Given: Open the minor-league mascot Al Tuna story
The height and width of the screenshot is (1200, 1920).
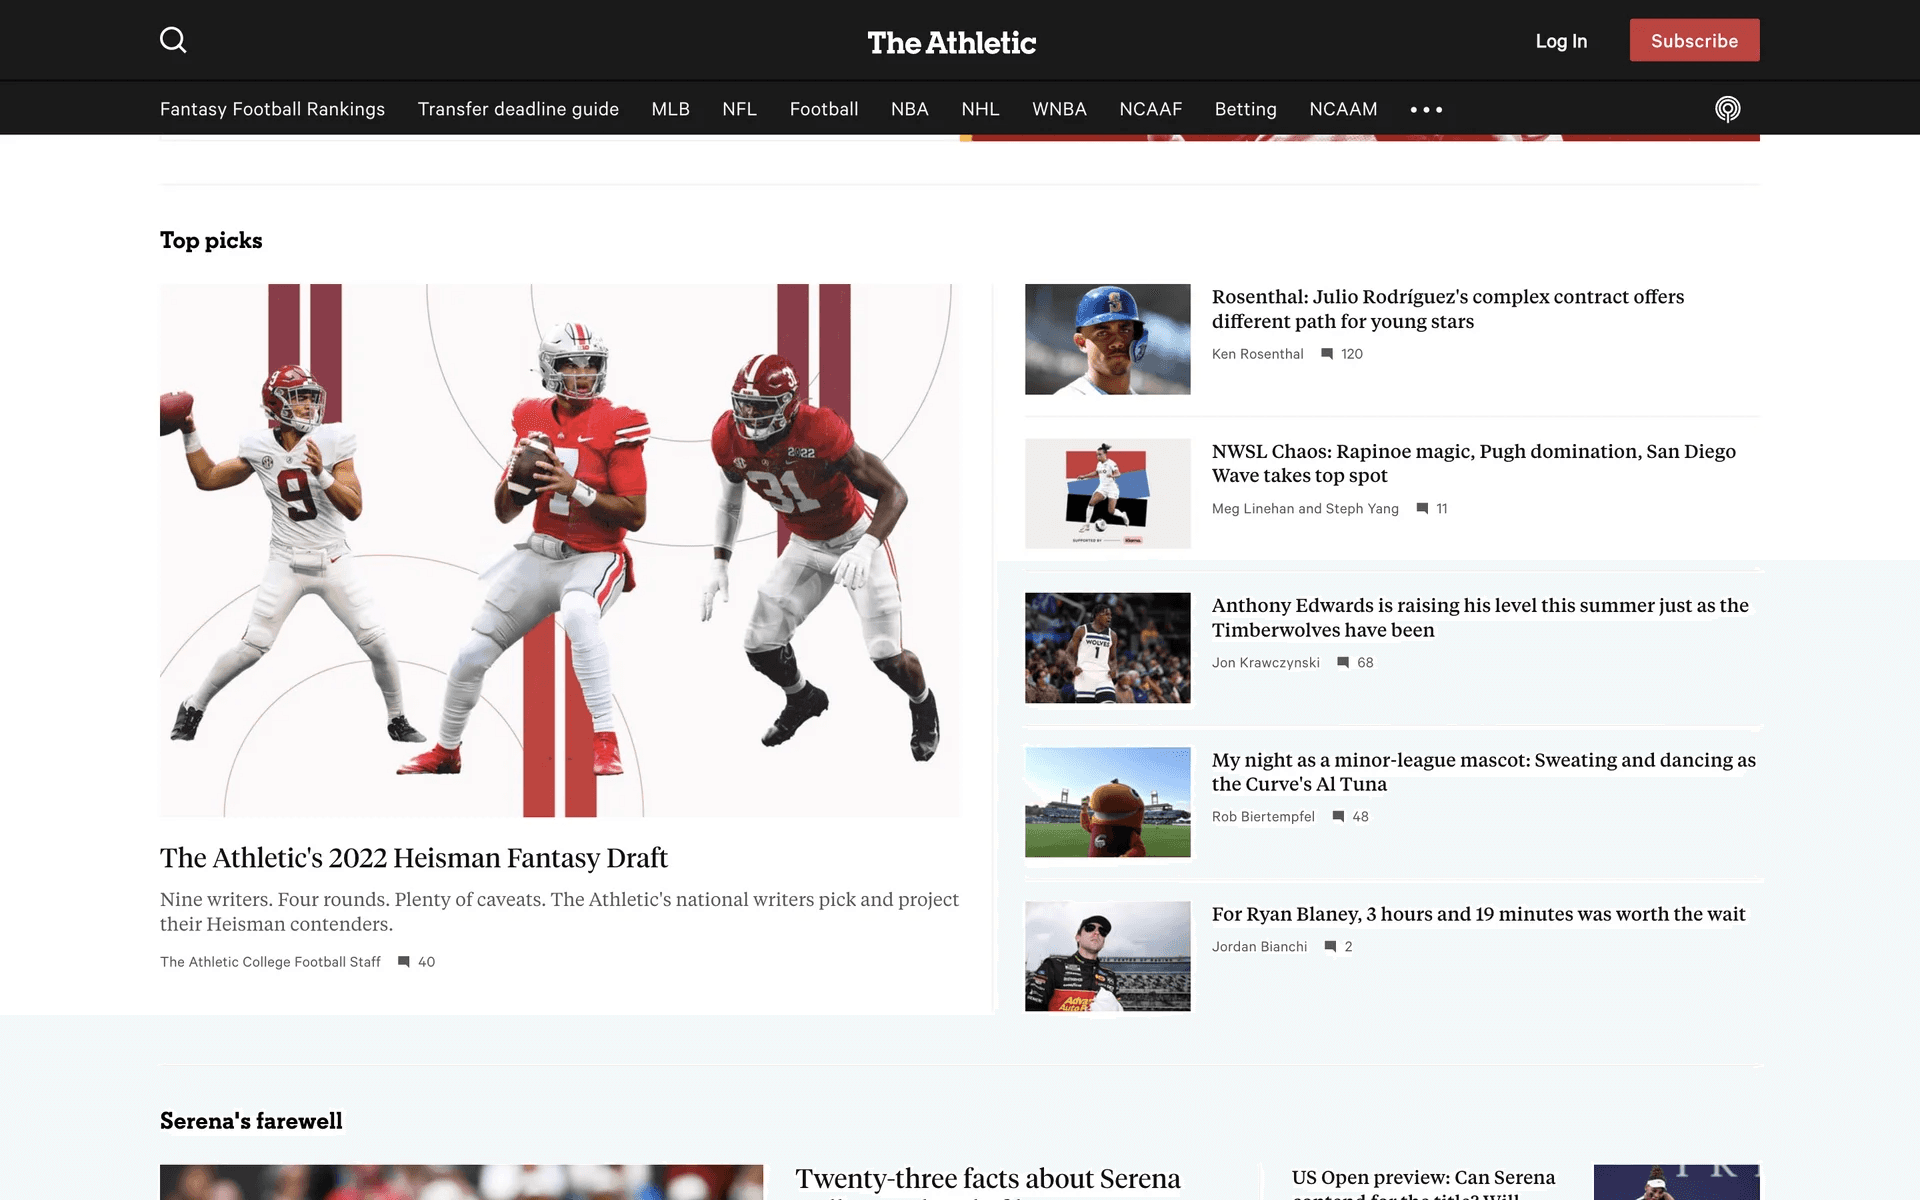Looking at the screenshot, I should tap(1483, 772).
